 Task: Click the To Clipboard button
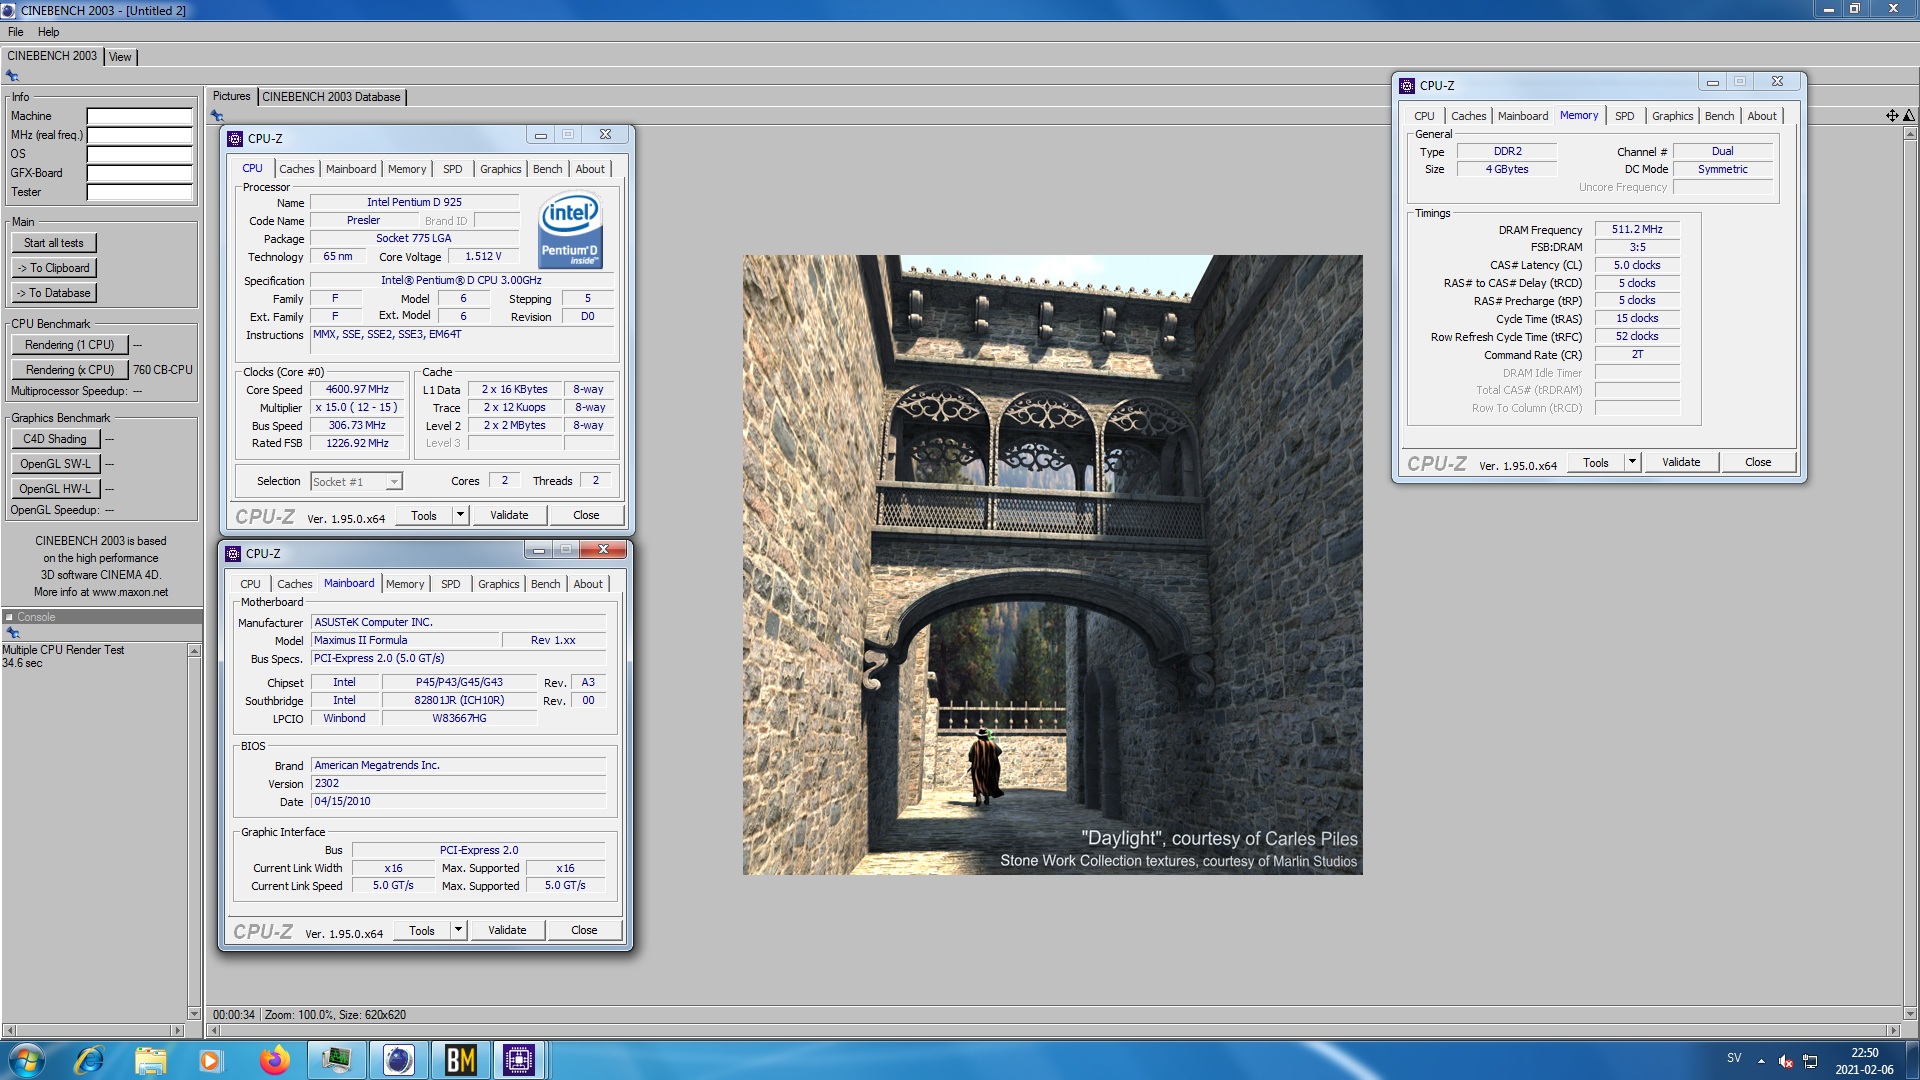[x=54, y=268]
